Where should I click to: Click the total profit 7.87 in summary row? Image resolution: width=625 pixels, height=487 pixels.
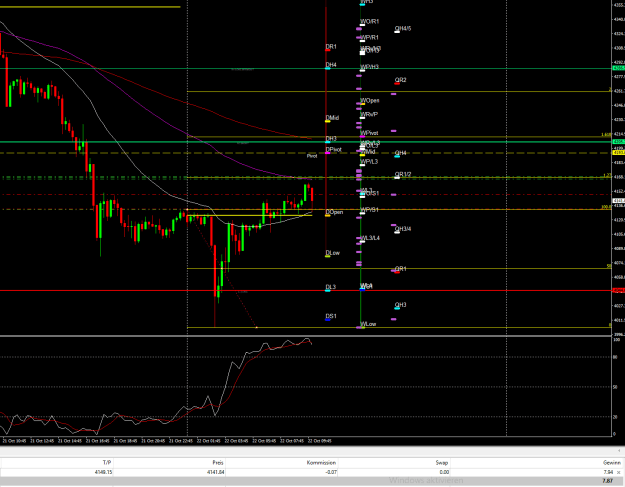[x=607, y=481]
